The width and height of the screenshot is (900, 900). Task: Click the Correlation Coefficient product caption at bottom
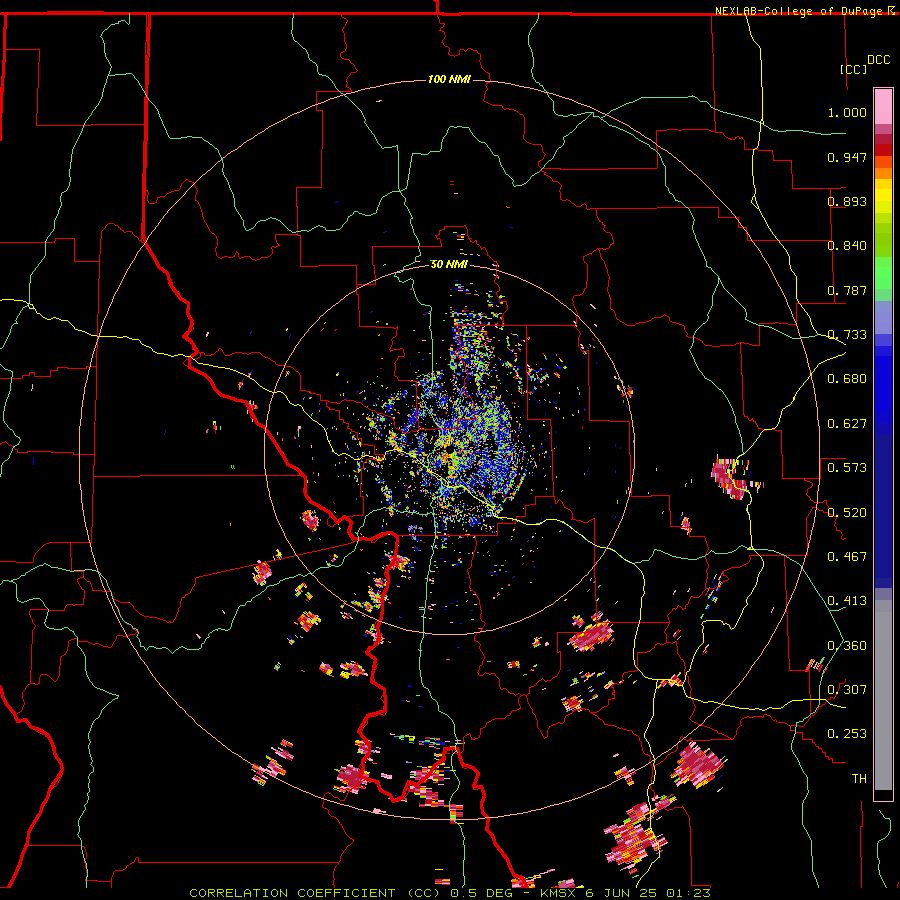pyautogui.click(x=450, y=893)
